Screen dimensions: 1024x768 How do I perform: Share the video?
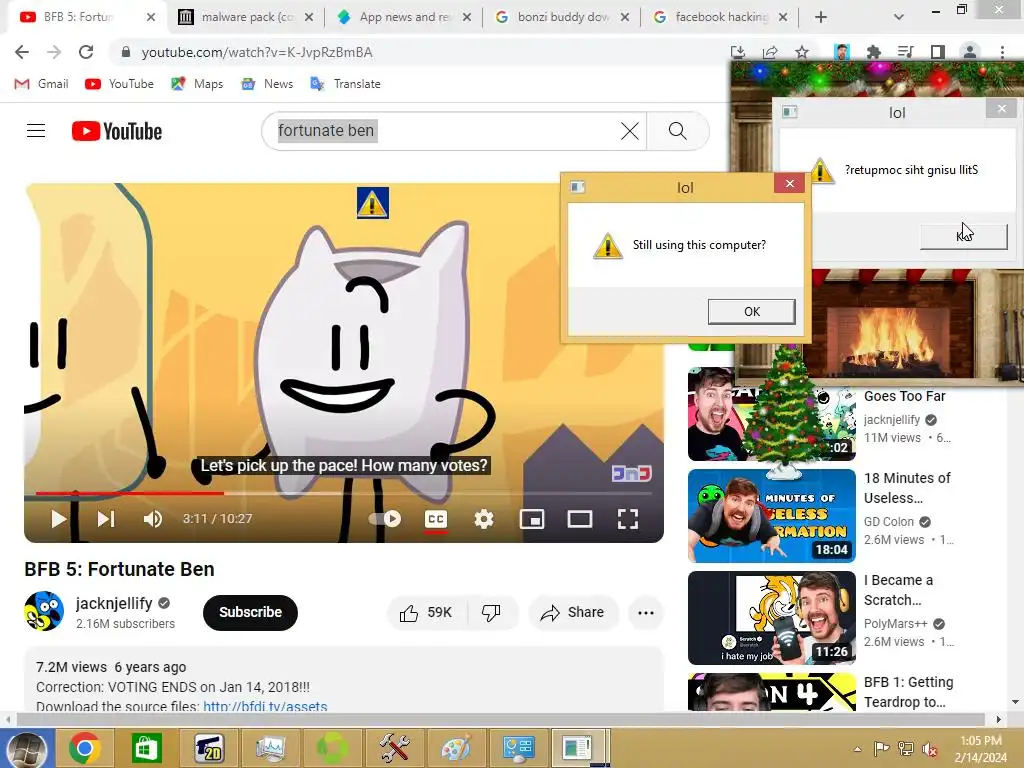[x=573, y=613]
